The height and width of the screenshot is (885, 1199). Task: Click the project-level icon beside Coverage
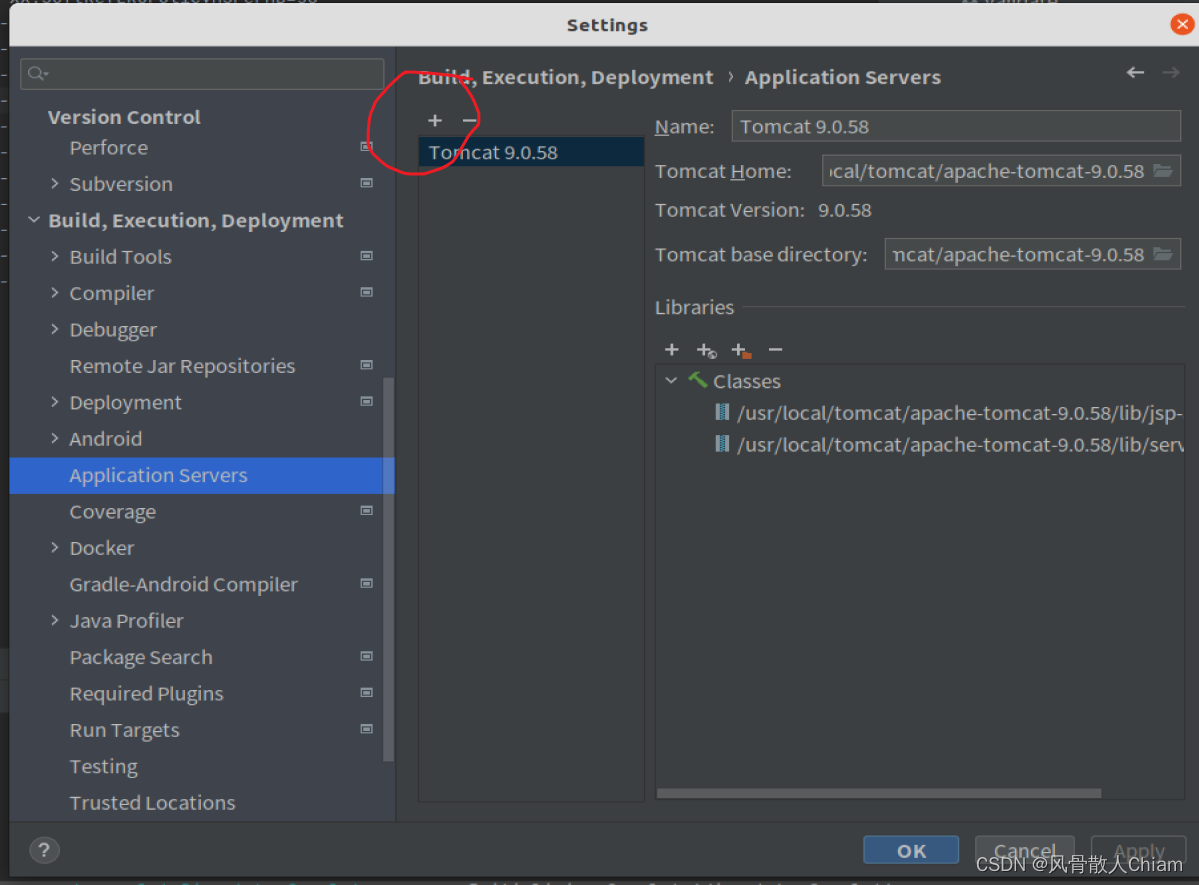(367, 510)
